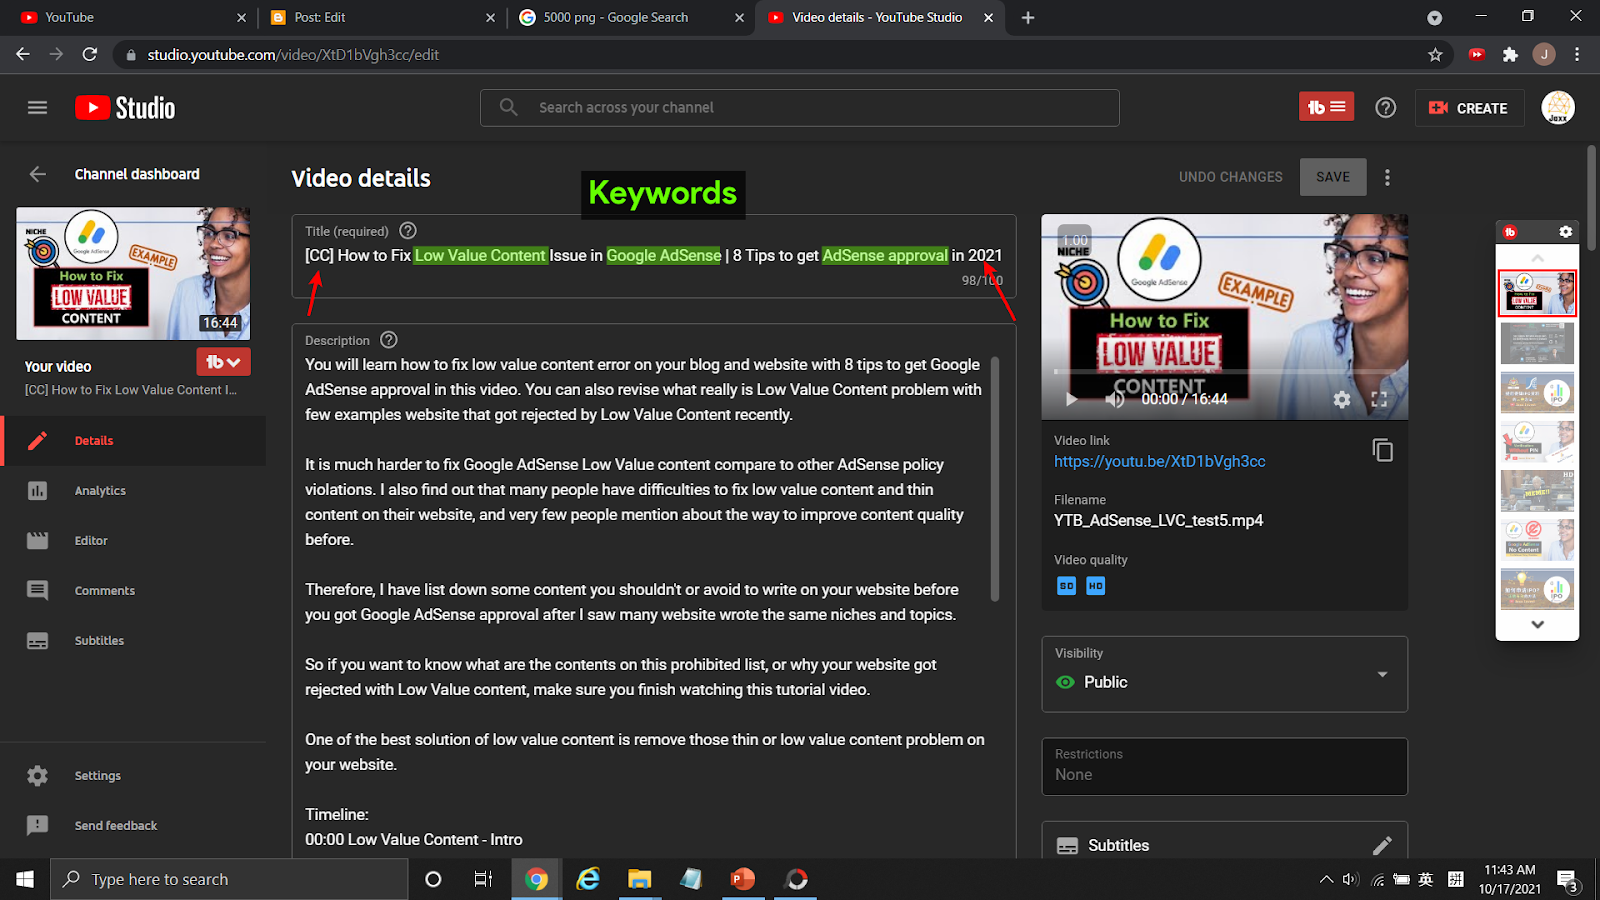The height and width of the screenshot is (900, 1600).
Task: Click the red extension icon in Chrome toolbar
Action: pyautogui.click(x=1477, y=55)
